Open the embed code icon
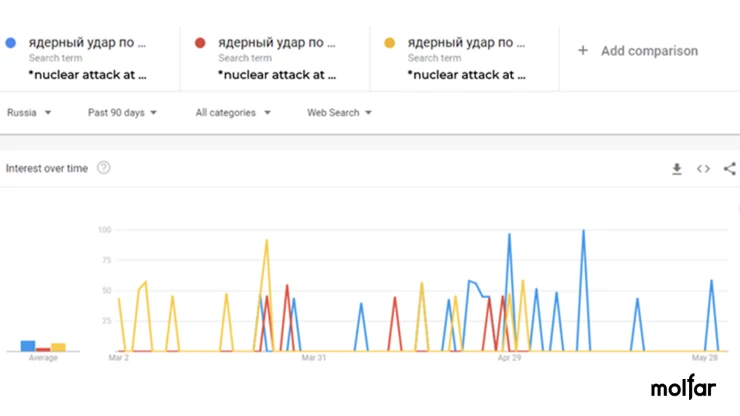Viewport: 740px width, 416px height. [x=703, y=169]
